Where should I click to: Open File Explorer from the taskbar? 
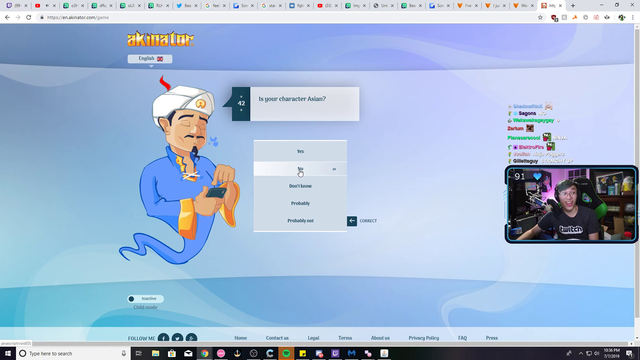(x=156, y=353)
